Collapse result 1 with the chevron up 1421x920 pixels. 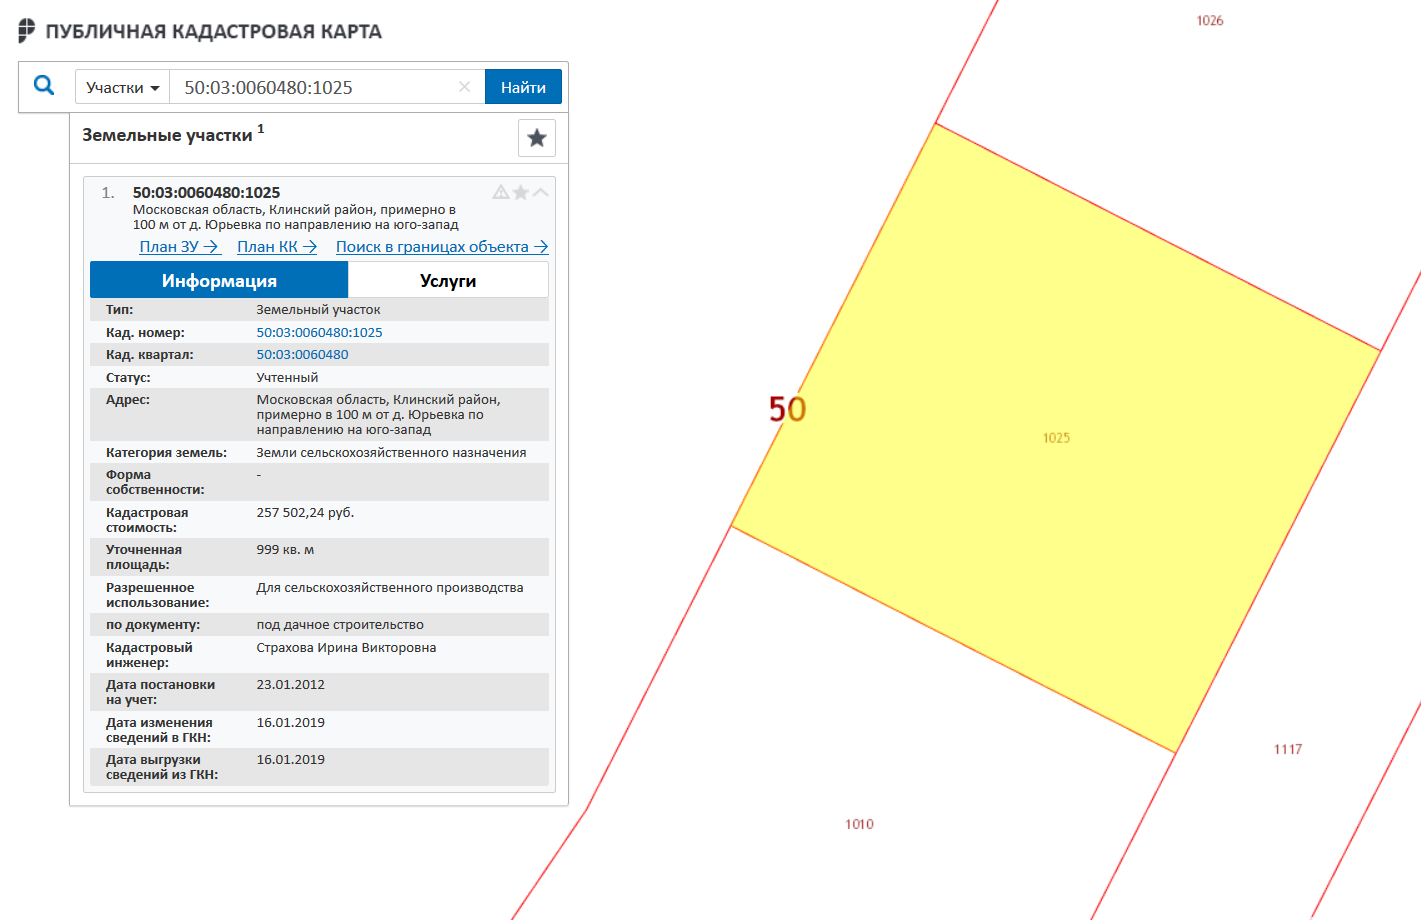(x=541, y=192)
